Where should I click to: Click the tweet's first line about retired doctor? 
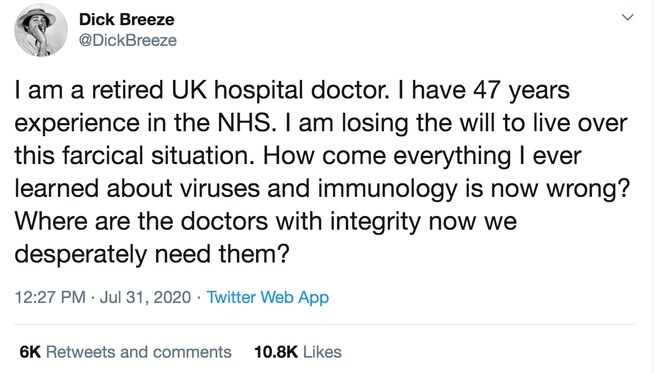pos(292,91)
